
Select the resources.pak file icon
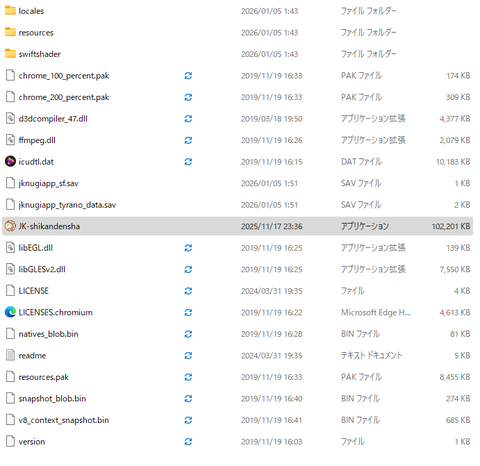pyautogui.click(x=10, y=377)
